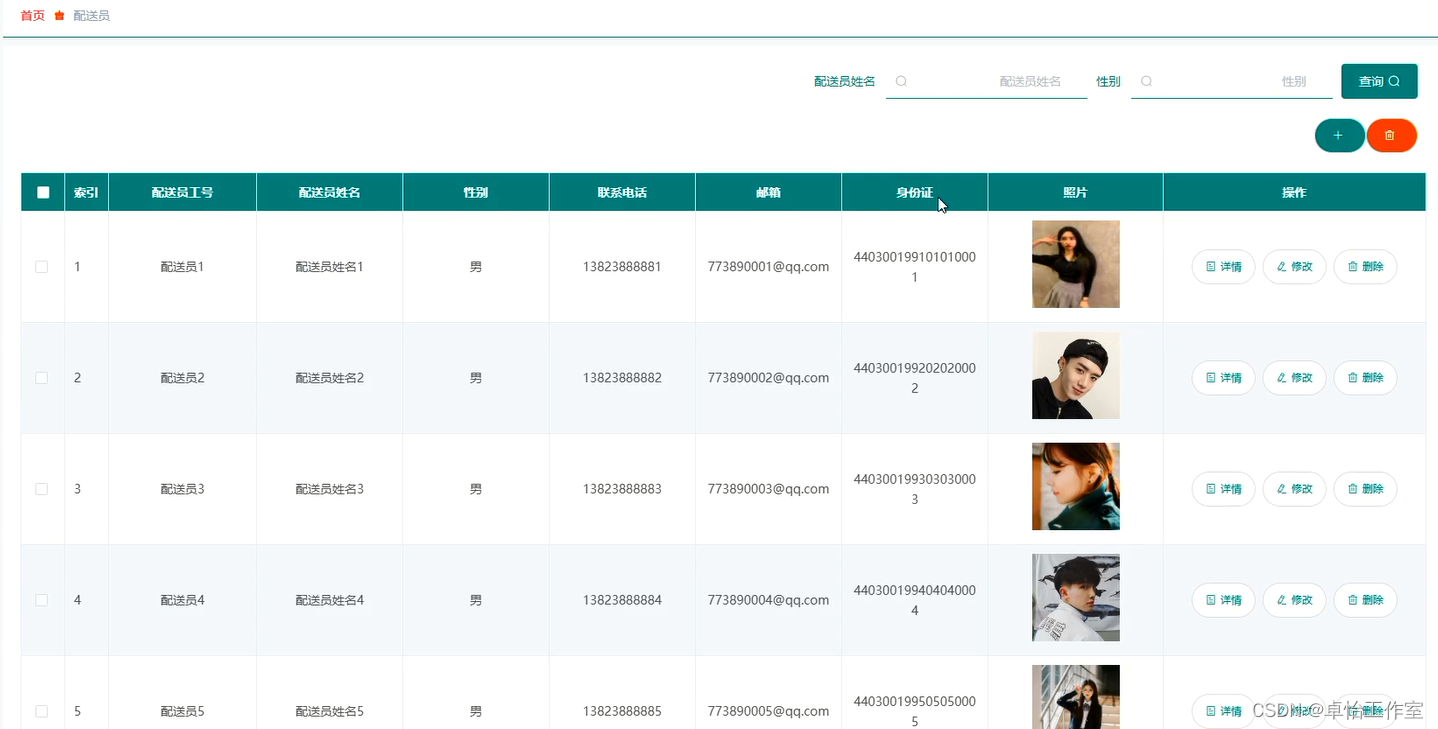Click the 照片 column header
Screen dimensions: 1438x729
click(x=1075, y=192)
